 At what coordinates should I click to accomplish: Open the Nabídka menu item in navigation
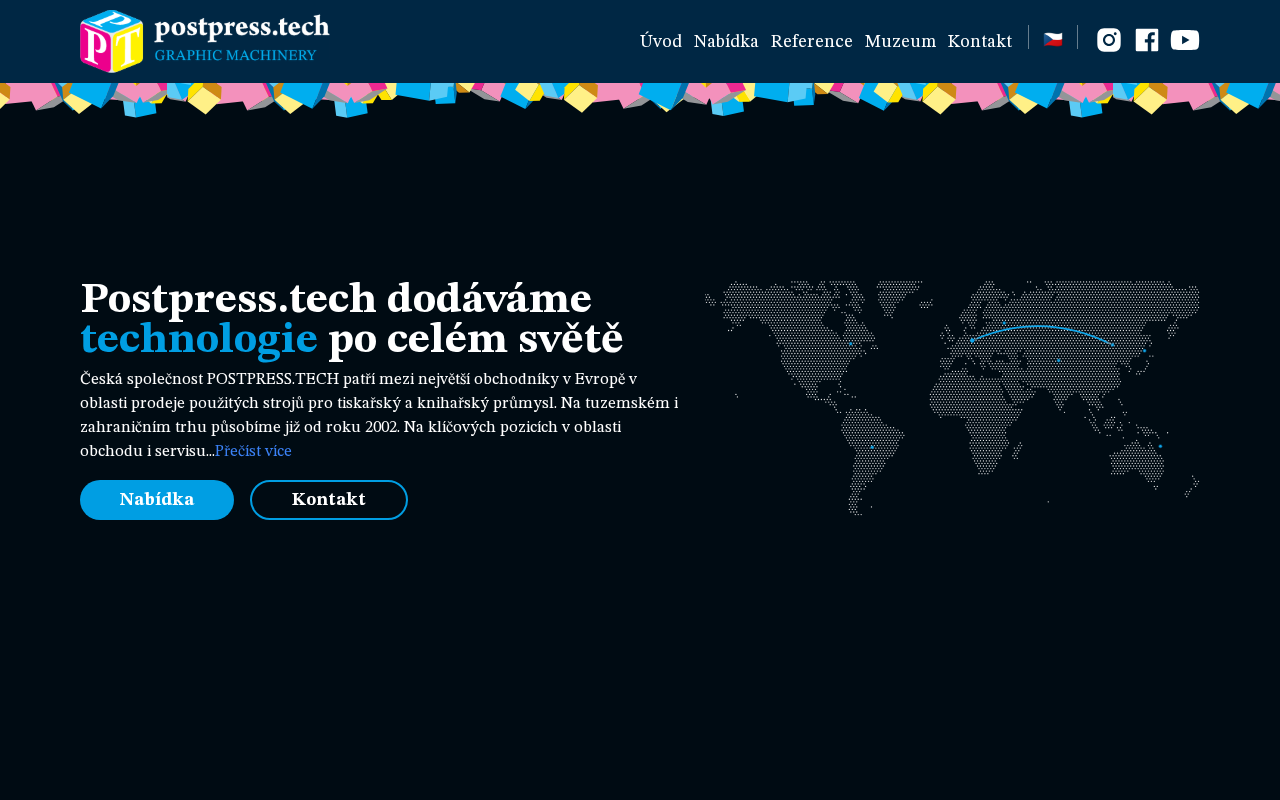[x=726, y=41]
